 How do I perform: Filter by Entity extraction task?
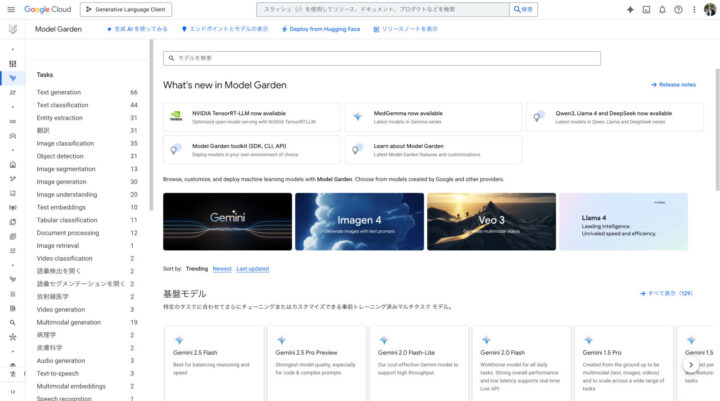87,118
